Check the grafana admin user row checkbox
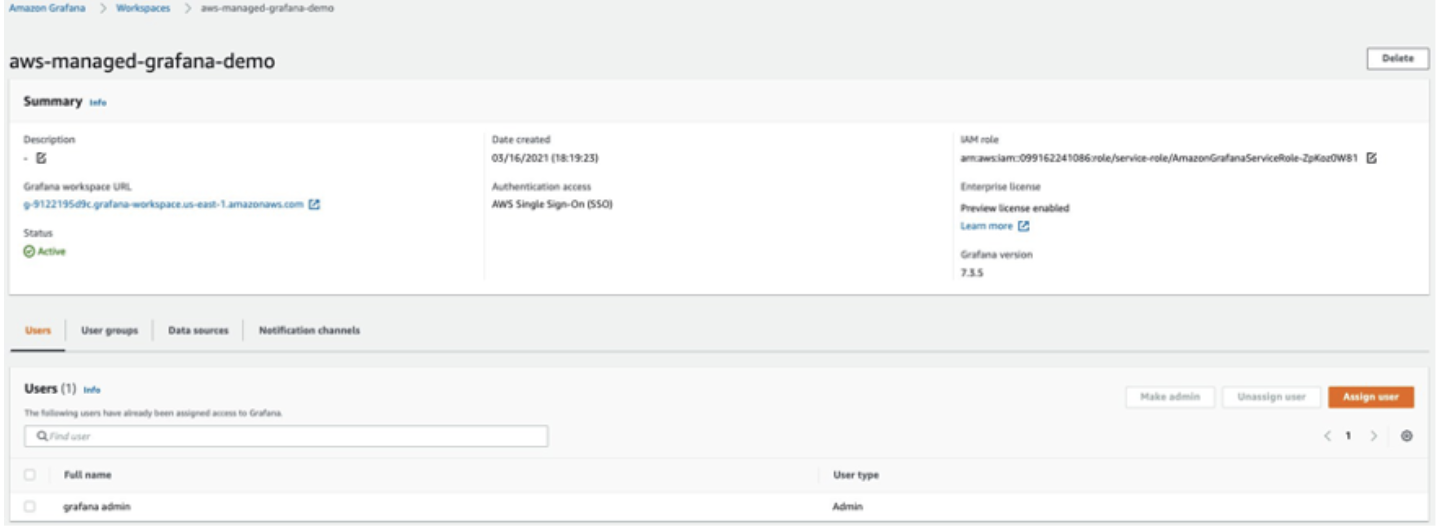The image size is (1440, 526). tap(29, 507)
